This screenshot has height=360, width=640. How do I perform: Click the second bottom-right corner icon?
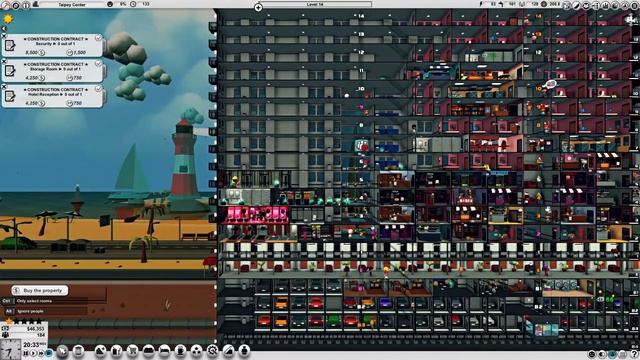click(602, 354)
